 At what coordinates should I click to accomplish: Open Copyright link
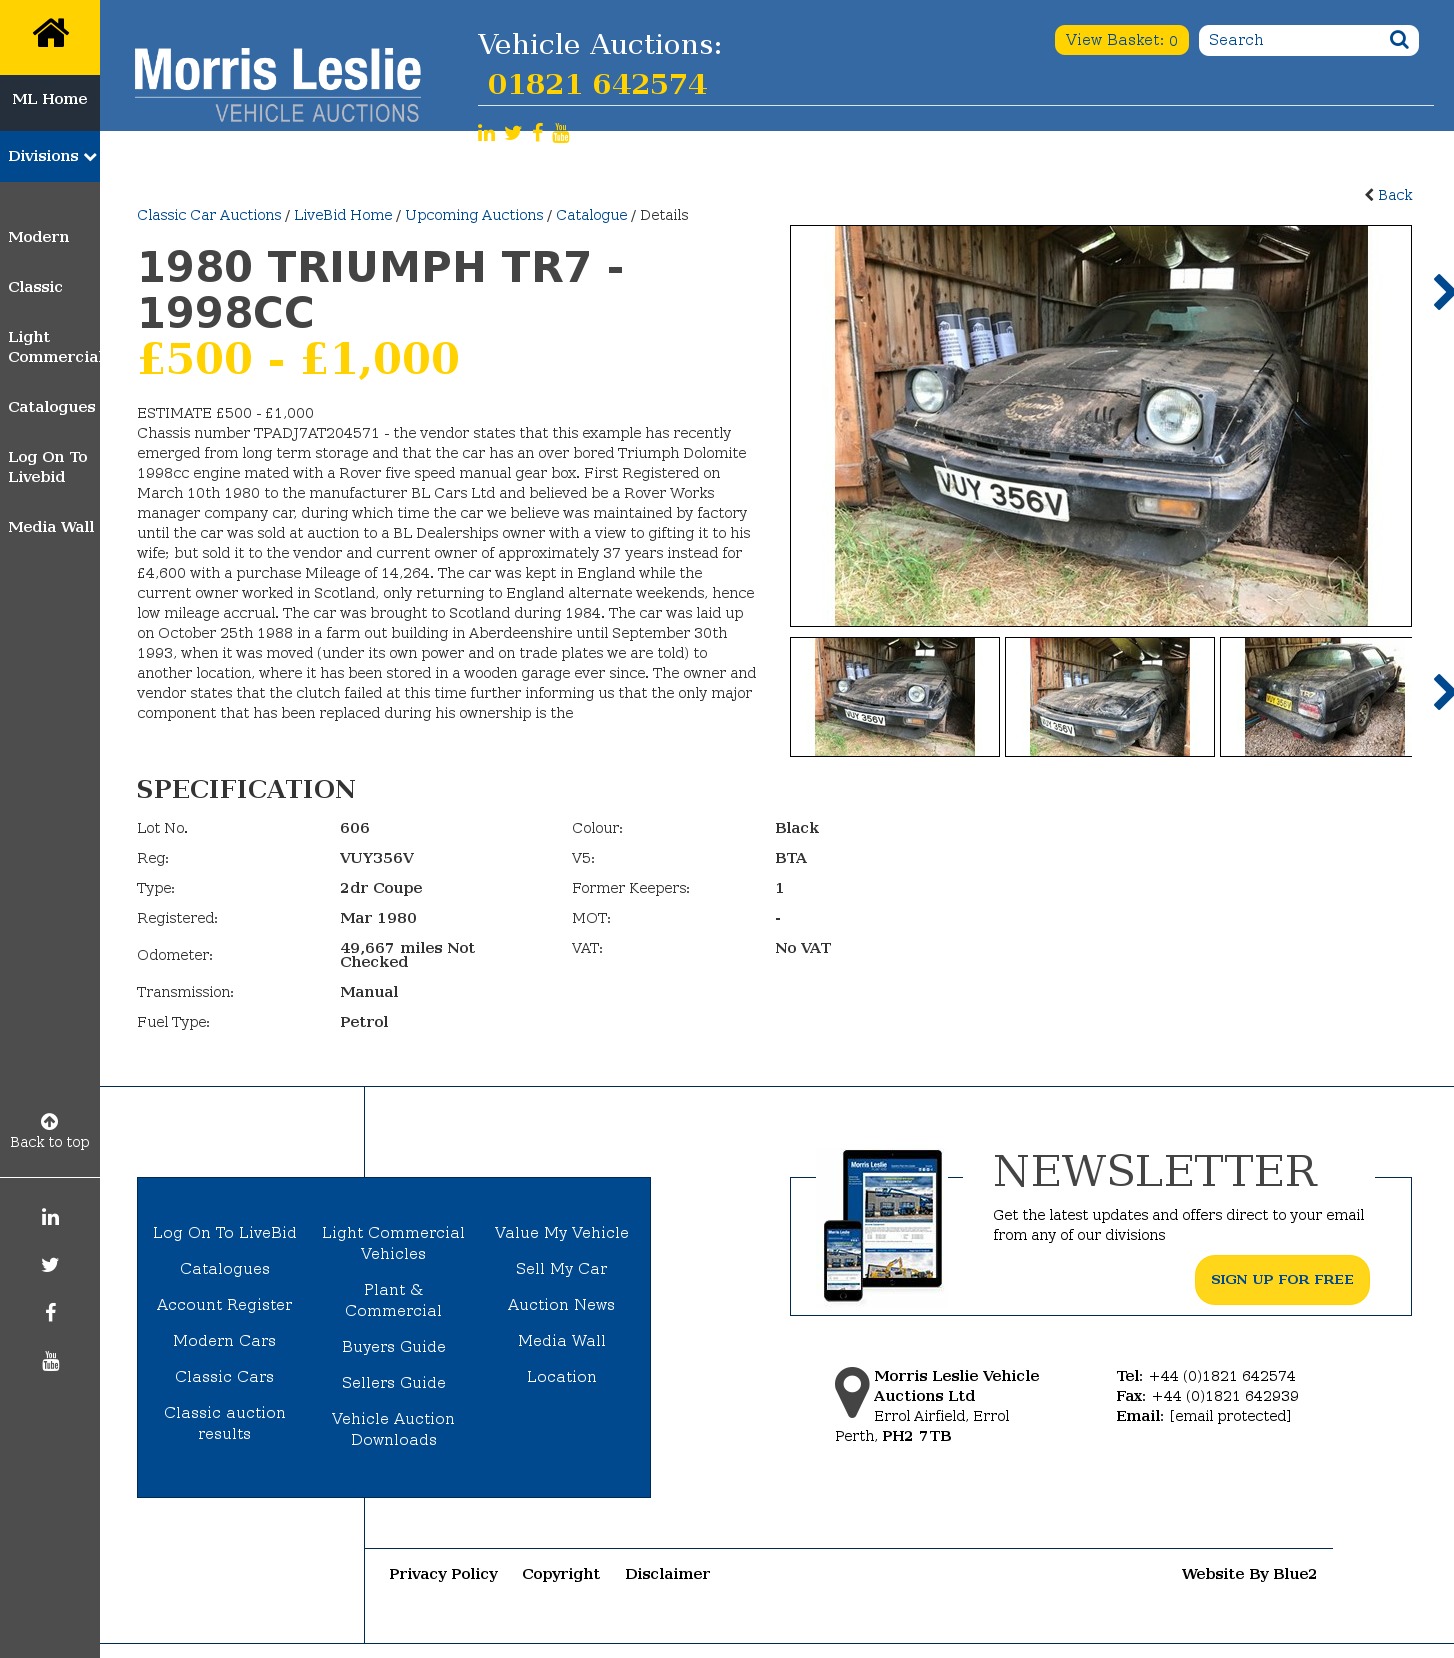tap(561, 1574)
